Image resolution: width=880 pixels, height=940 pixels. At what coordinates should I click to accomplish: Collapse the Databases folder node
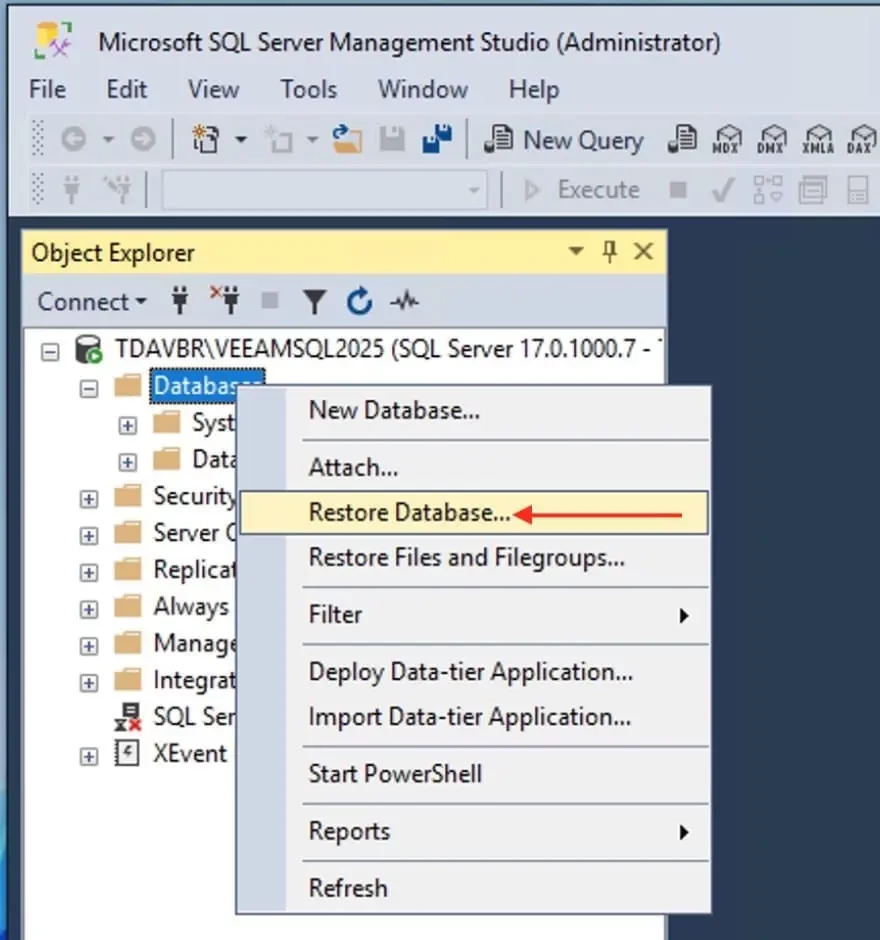(x=89, y=388)
